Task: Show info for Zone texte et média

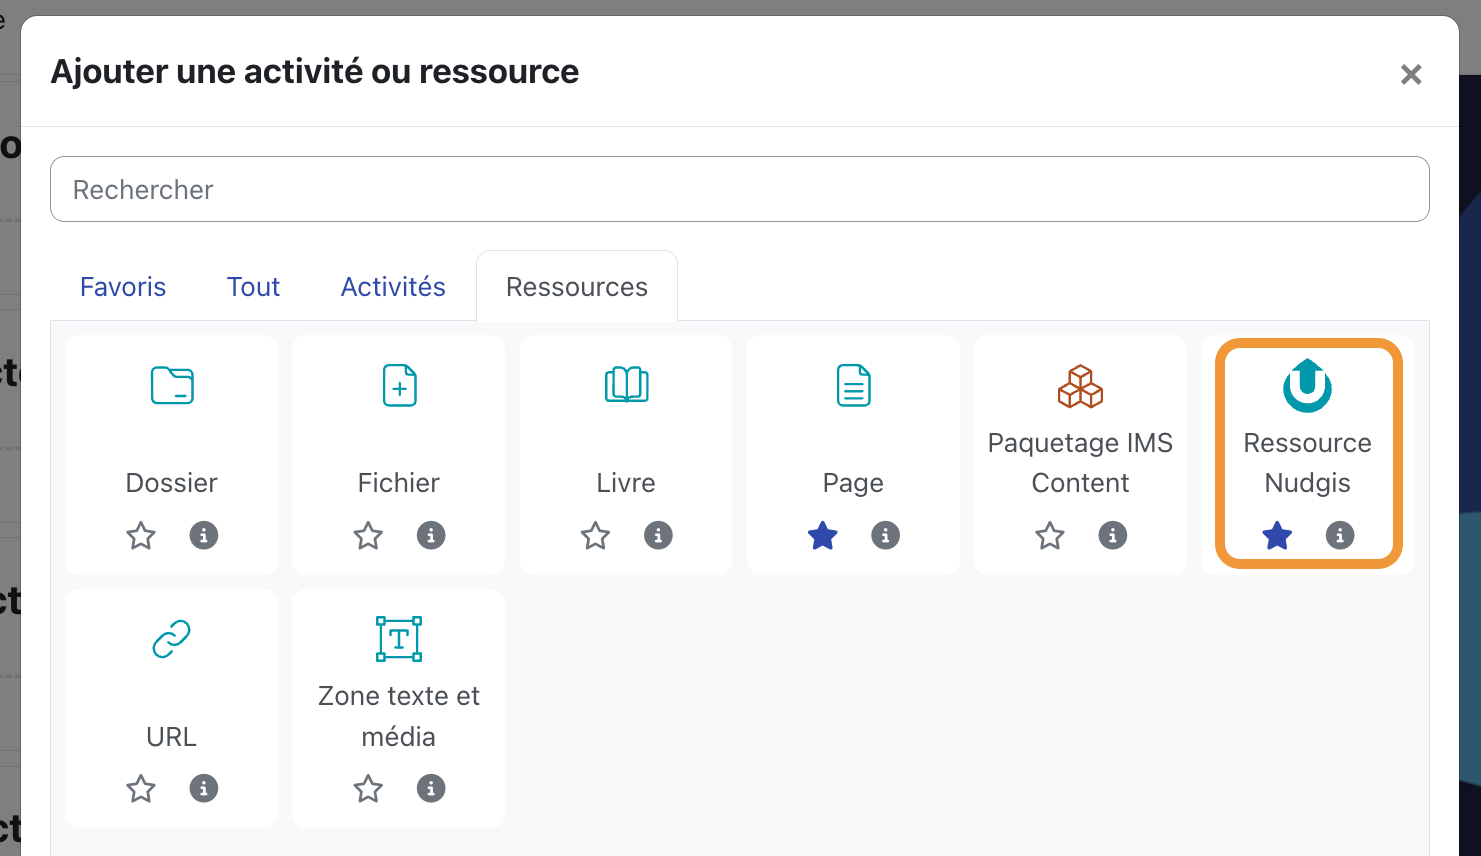Action: pos(431,788)
